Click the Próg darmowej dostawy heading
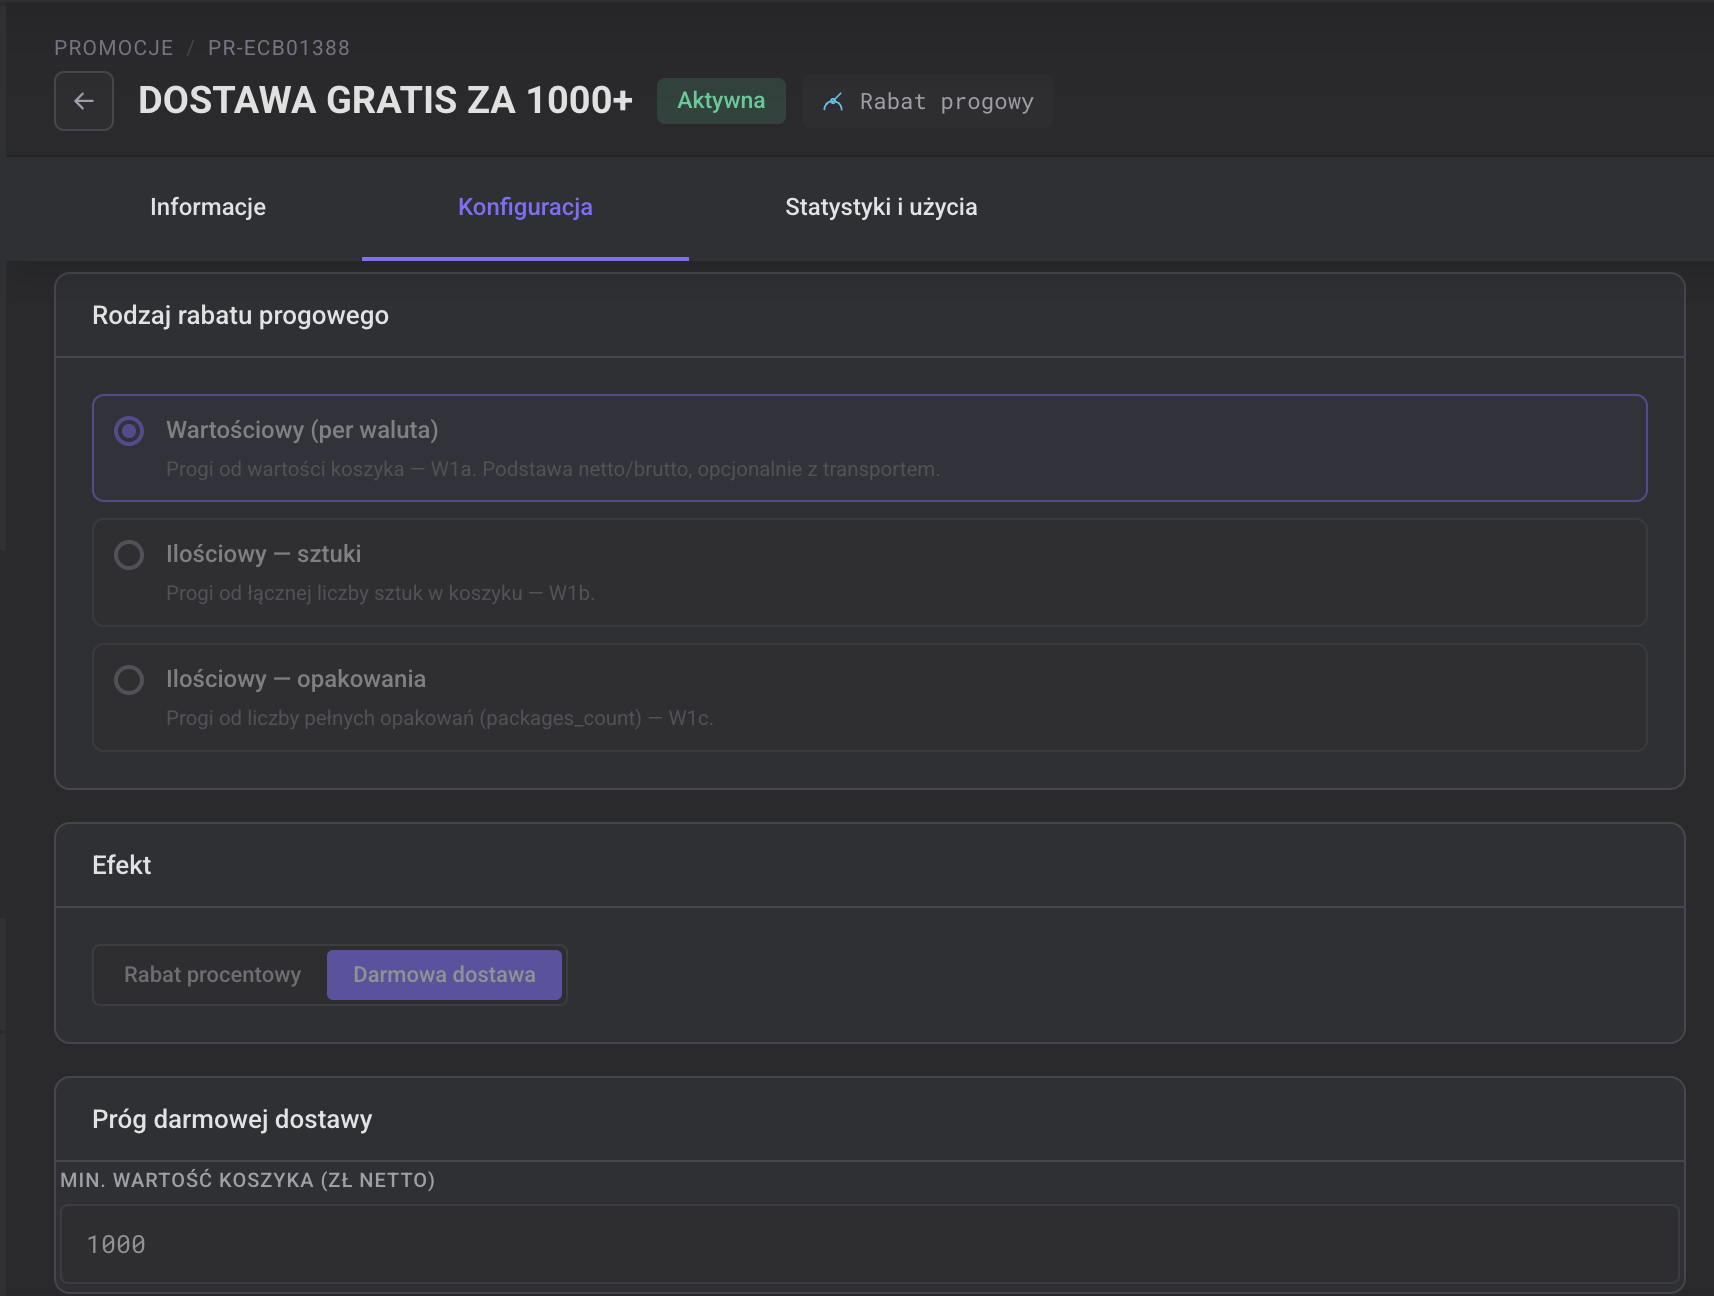 click(x=232, y=1119)
